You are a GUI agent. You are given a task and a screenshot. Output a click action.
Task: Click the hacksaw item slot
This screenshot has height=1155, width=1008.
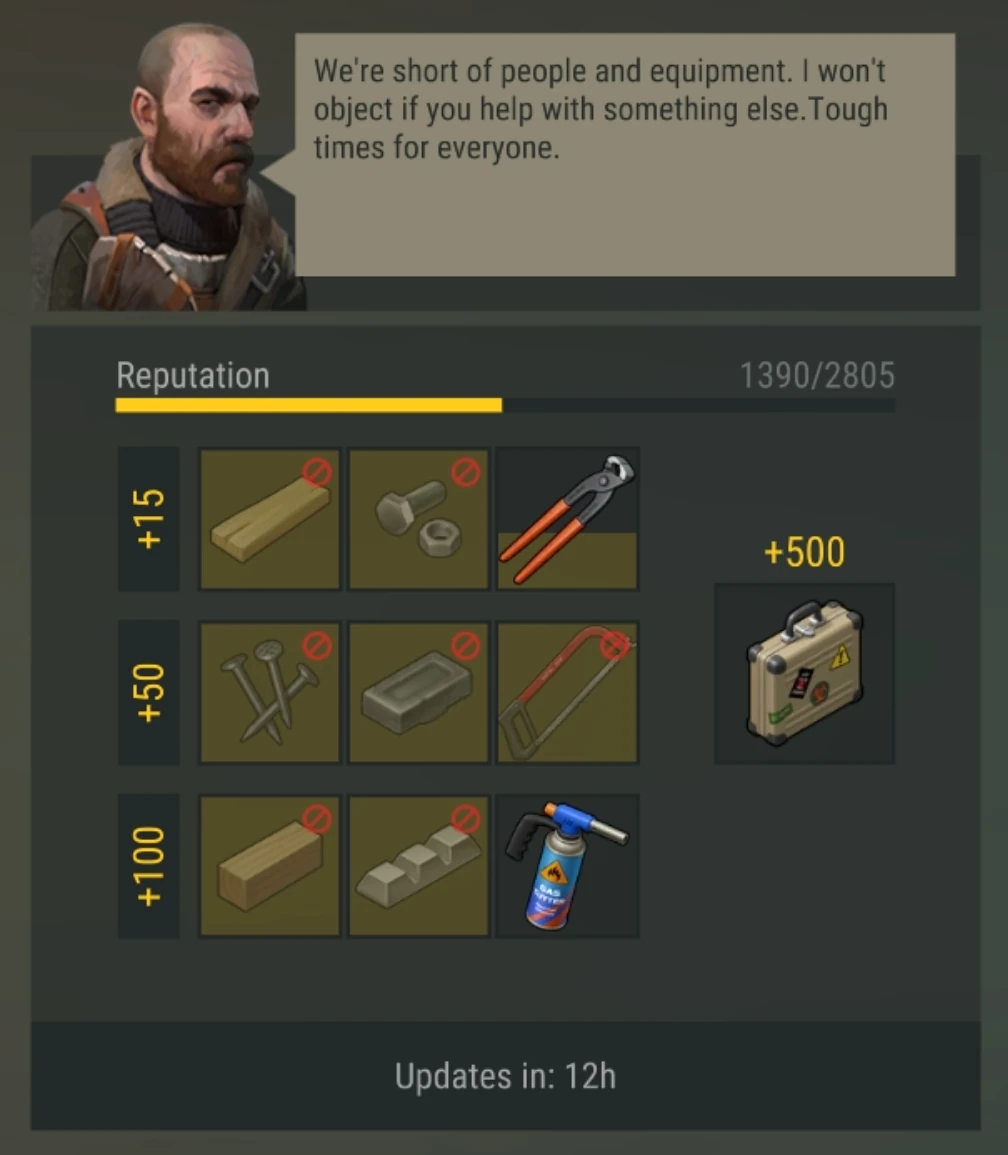(567, 692)
